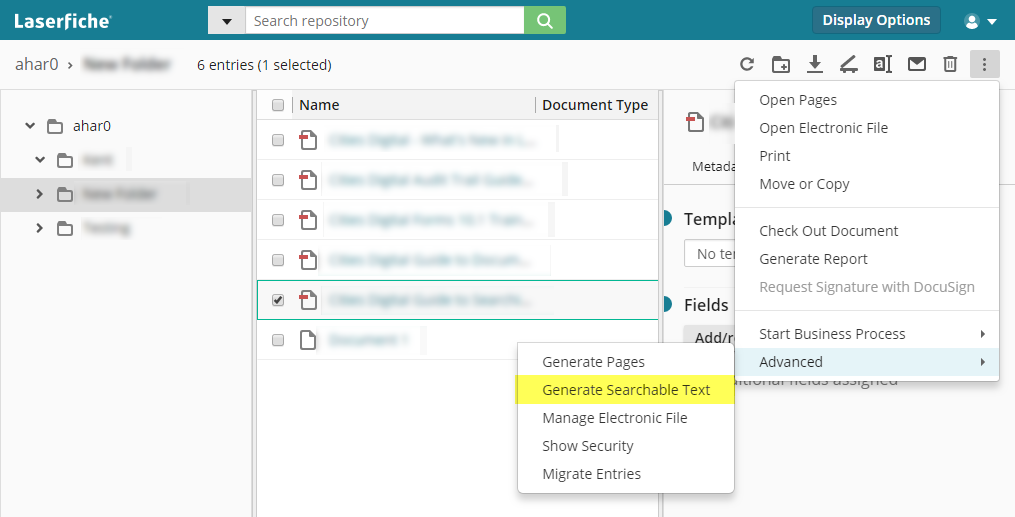Click the new folder icon
The image size is (1015, 517).
pos(781,65)
